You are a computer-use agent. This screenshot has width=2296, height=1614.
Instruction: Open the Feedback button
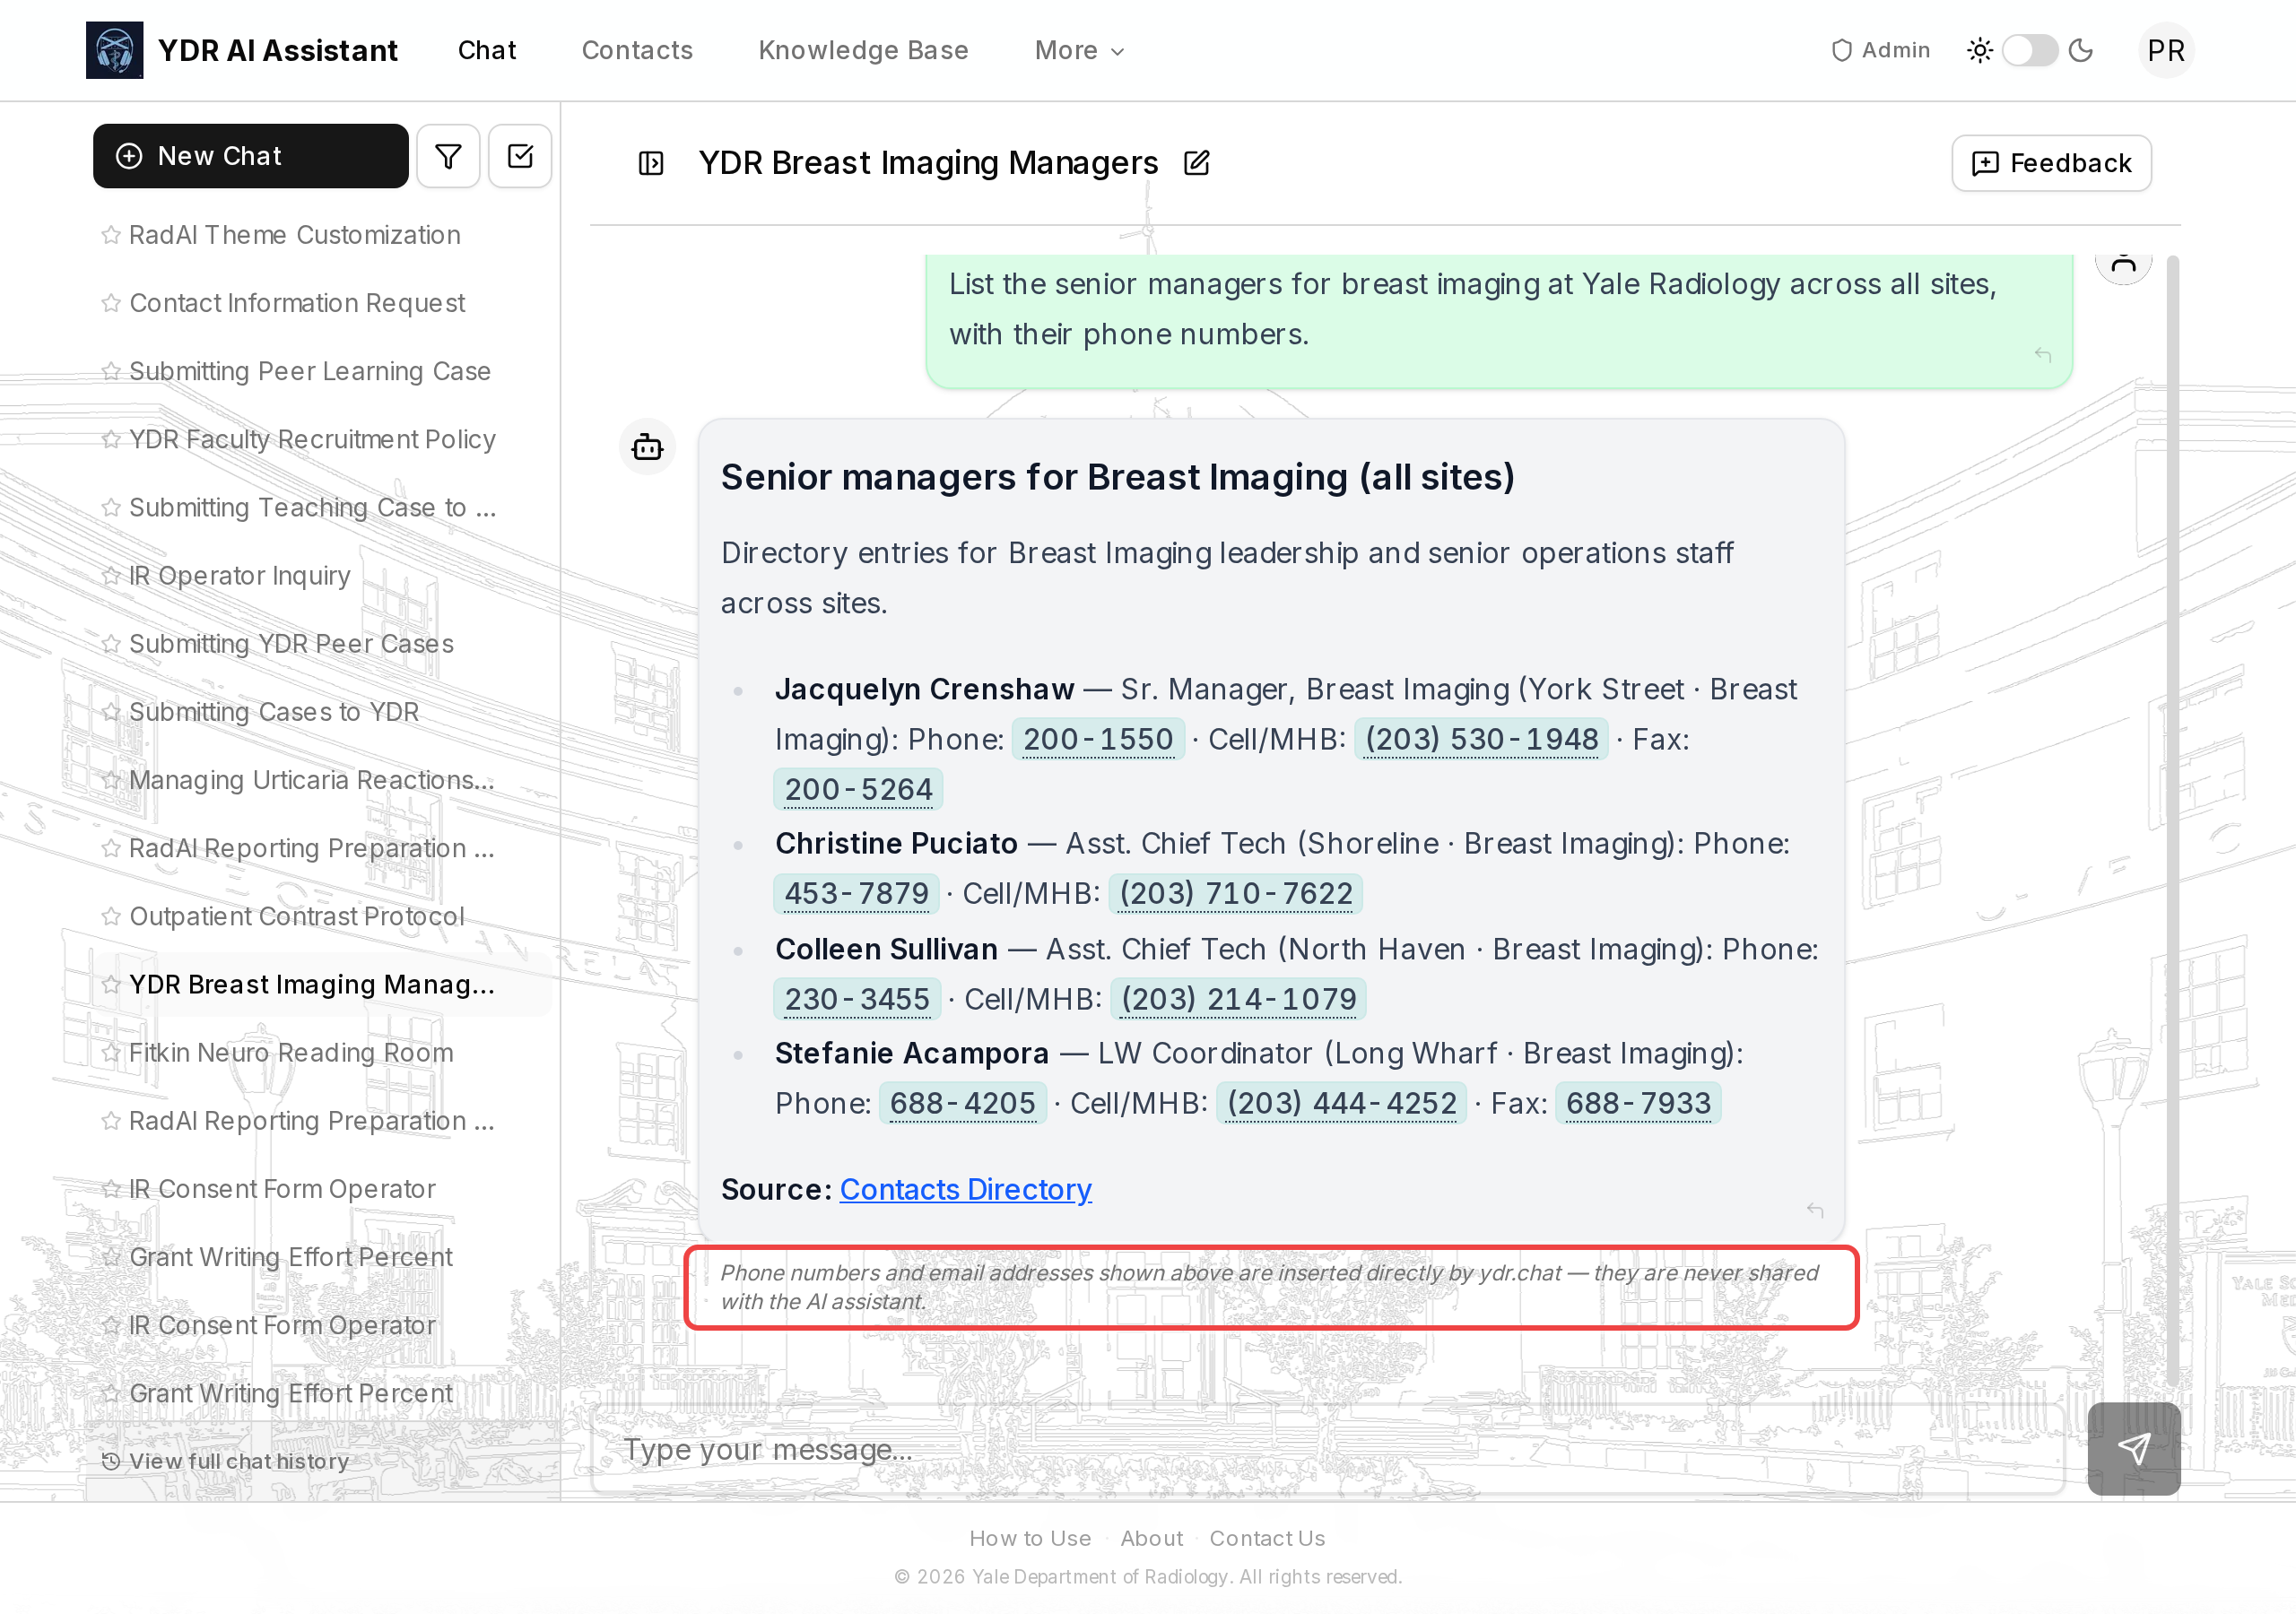click(2051, 163)
